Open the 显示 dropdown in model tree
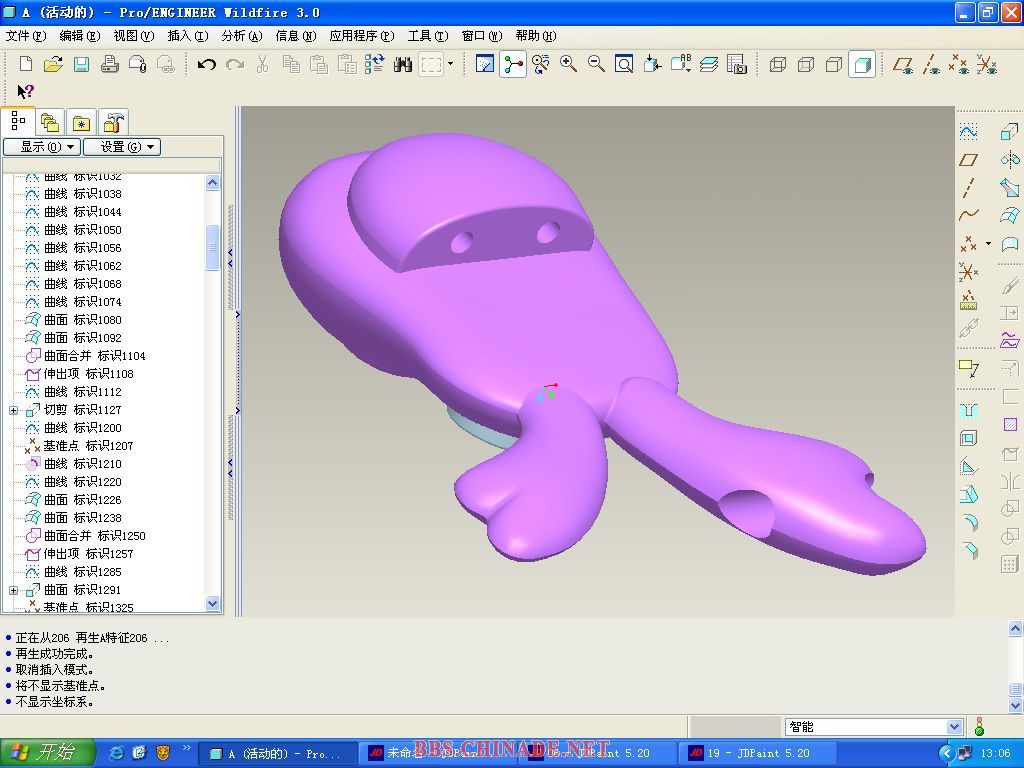 click(41, 147)
